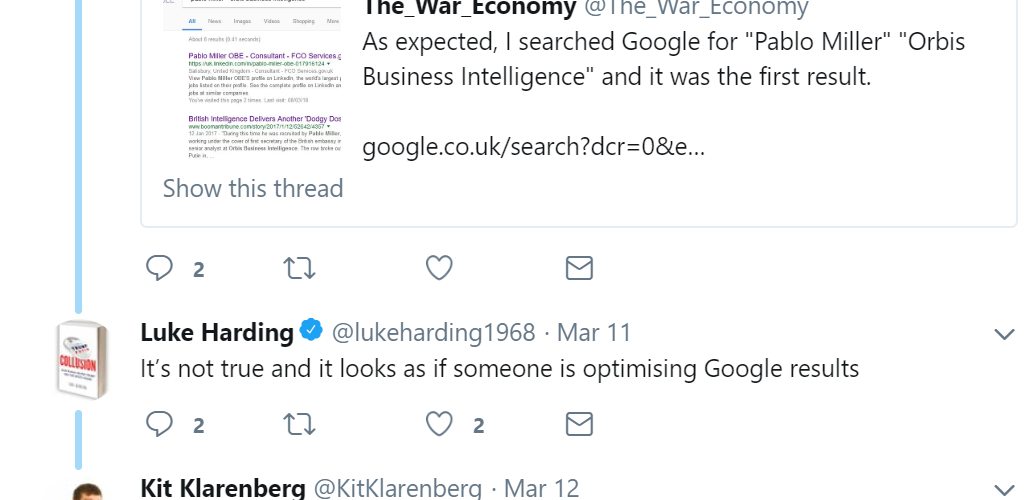
Task: Like Luke Harding's tweet
Action: click(439, 425)
